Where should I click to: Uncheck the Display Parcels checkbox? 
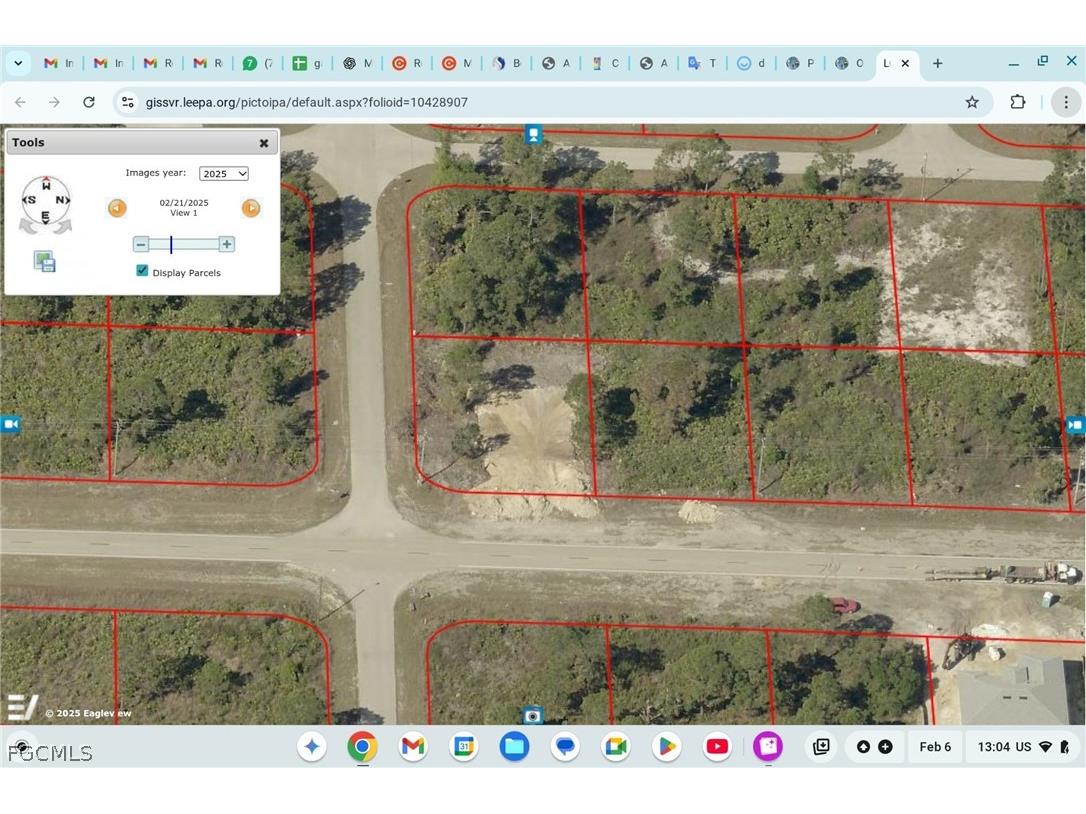coord(142,271)
